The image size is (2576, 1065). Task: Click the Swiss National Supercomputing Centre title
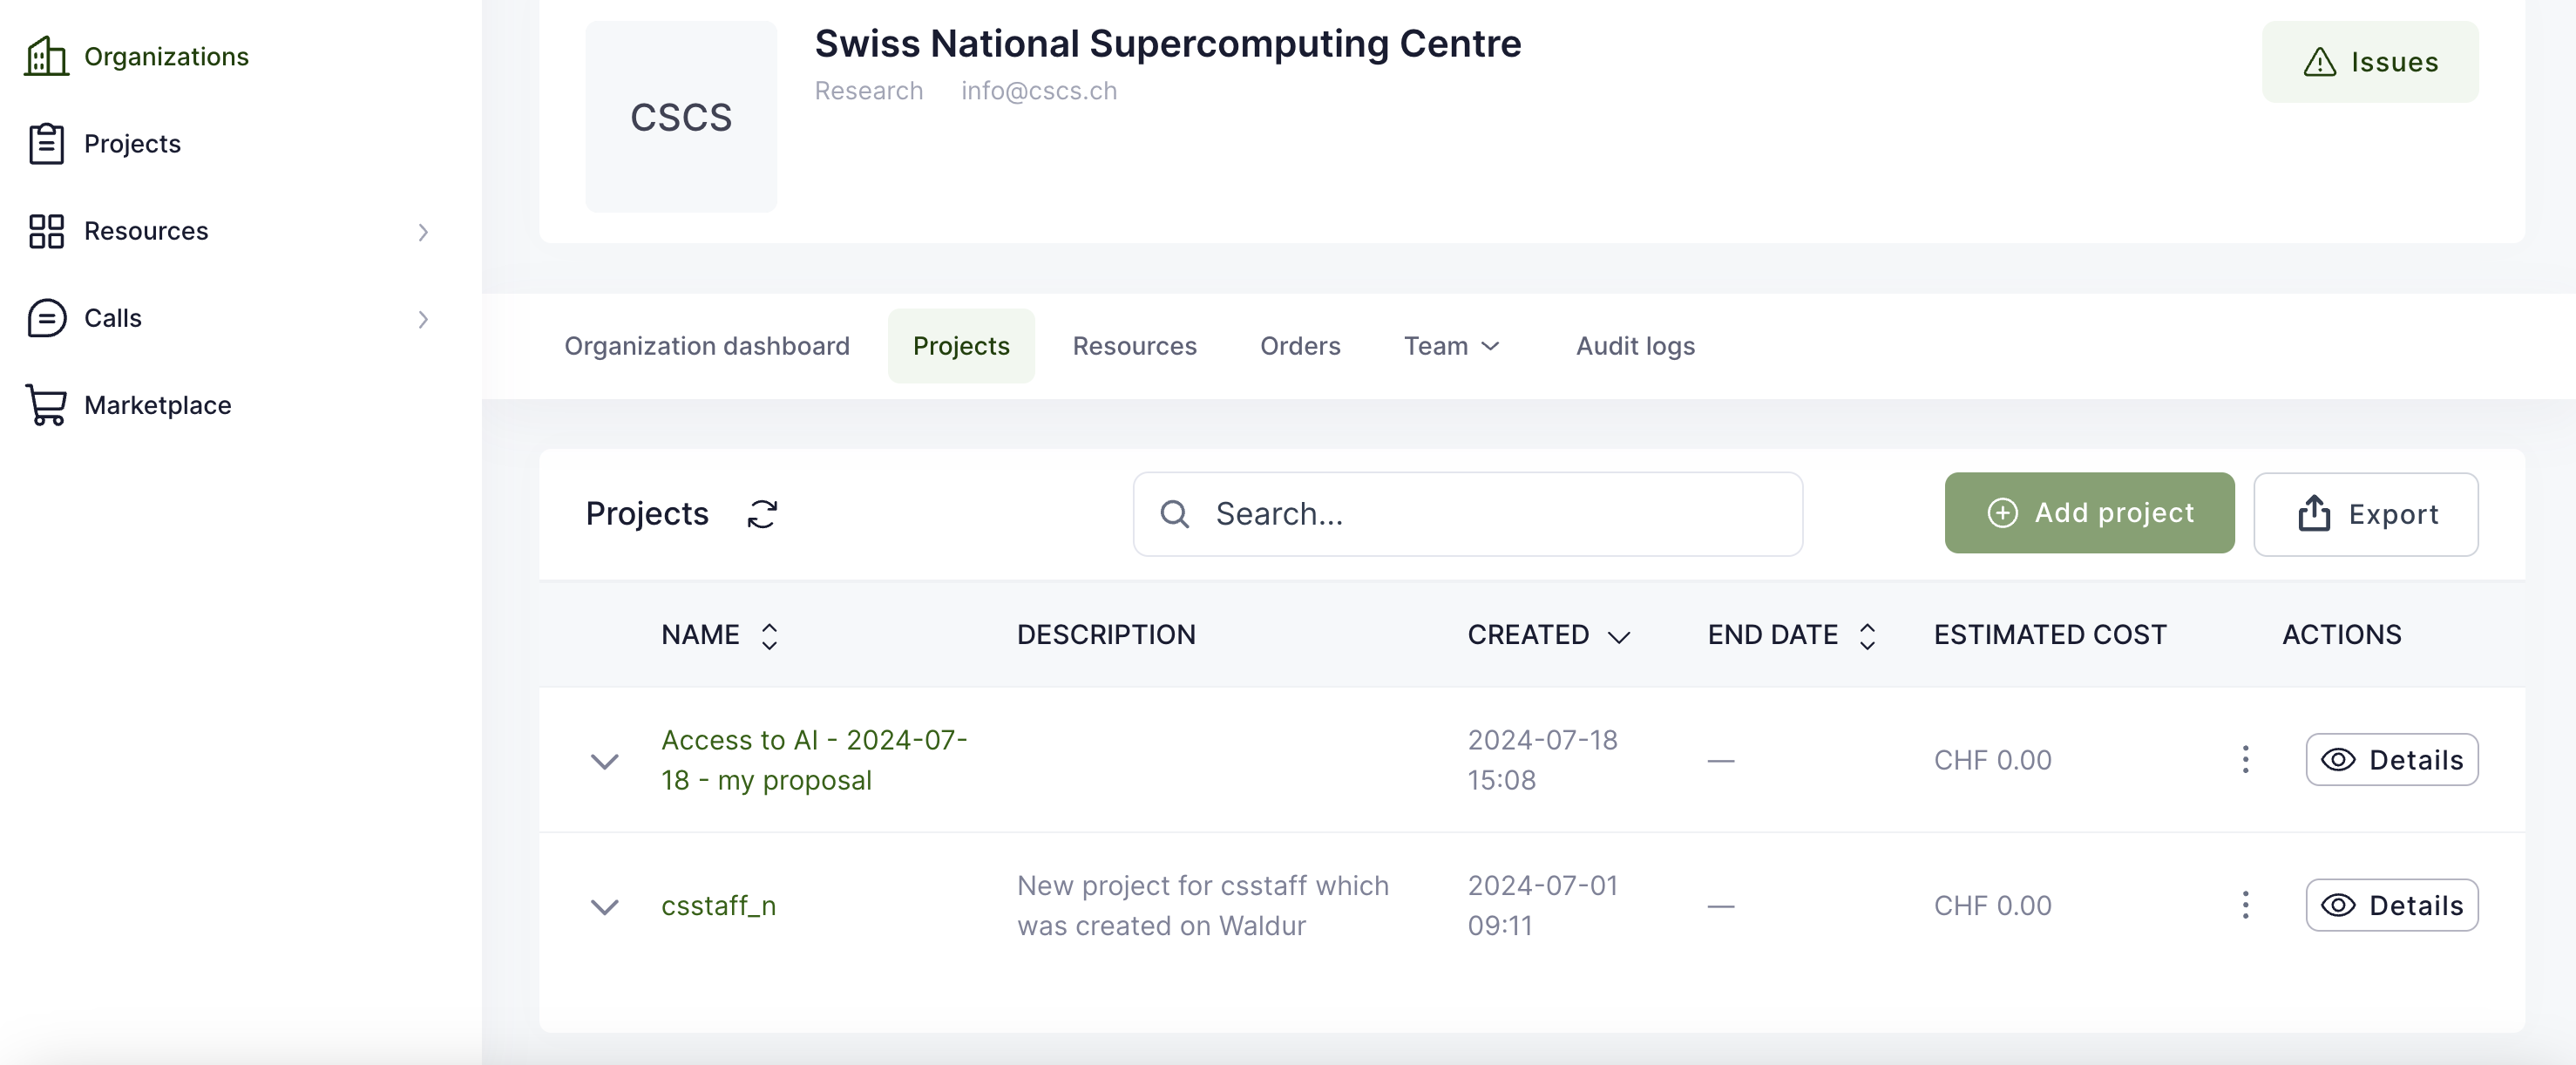[x=1167, y=43]
